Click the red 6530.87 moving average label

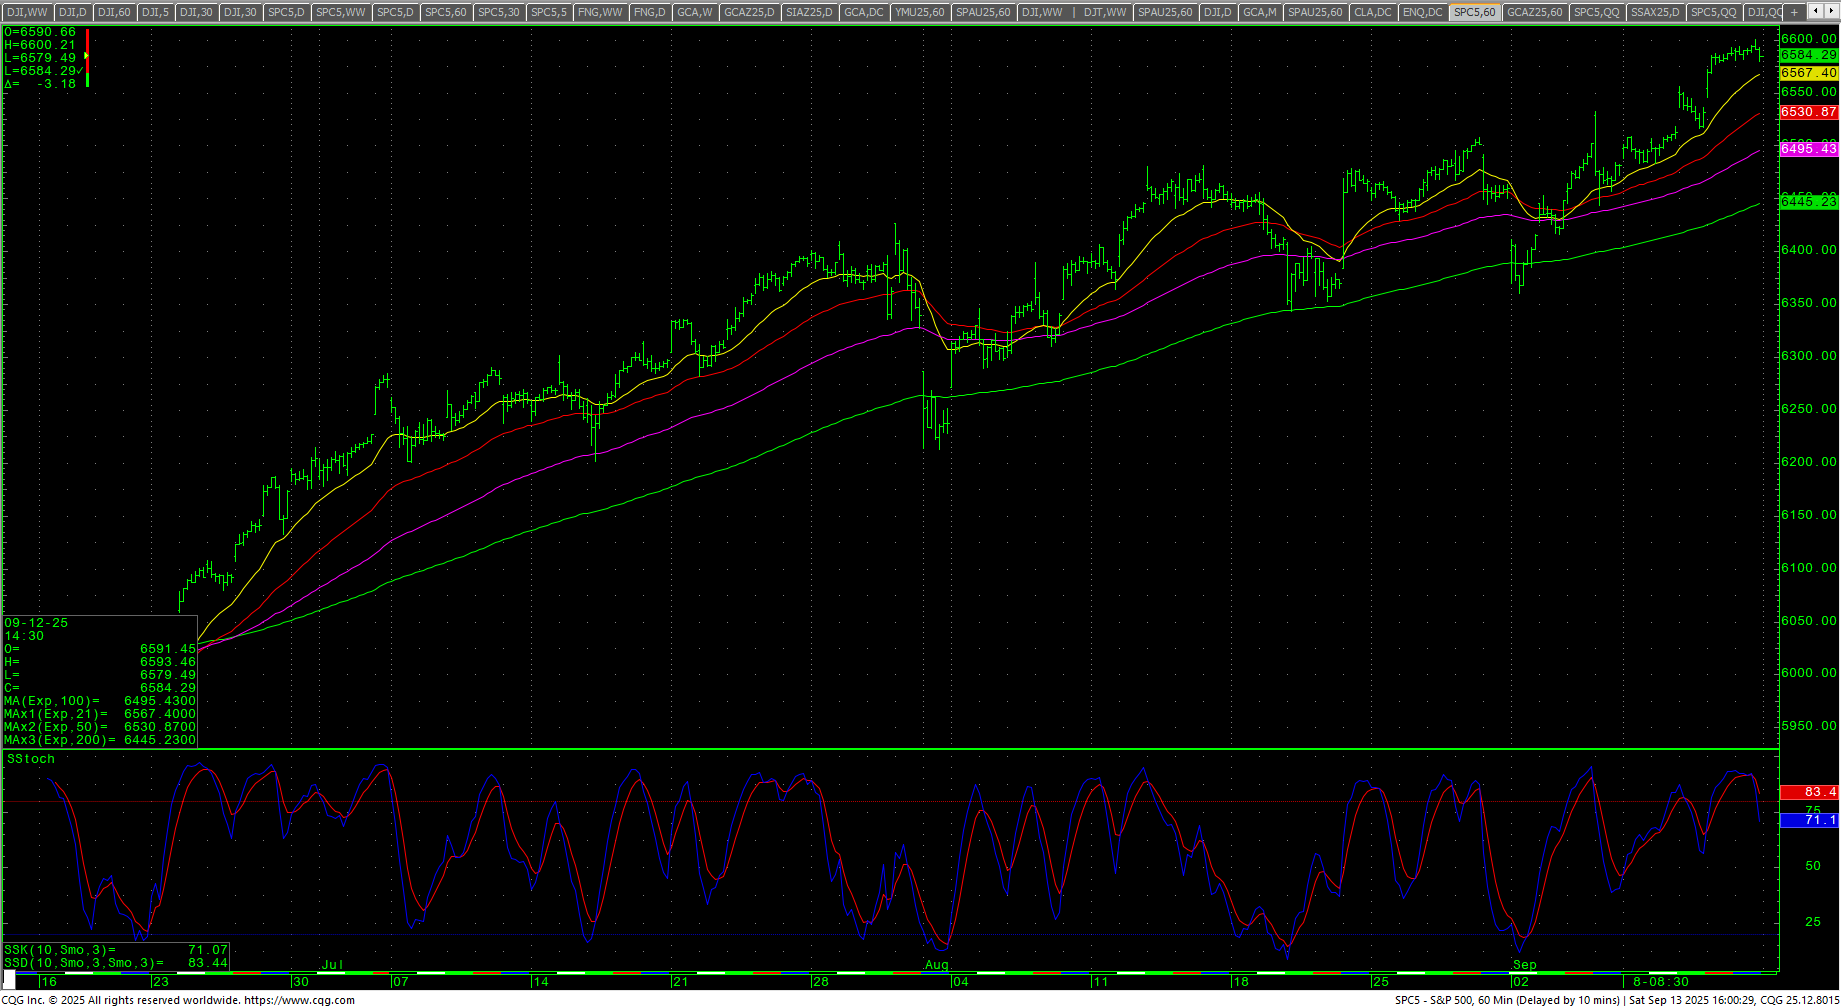tap(1808, 112)
